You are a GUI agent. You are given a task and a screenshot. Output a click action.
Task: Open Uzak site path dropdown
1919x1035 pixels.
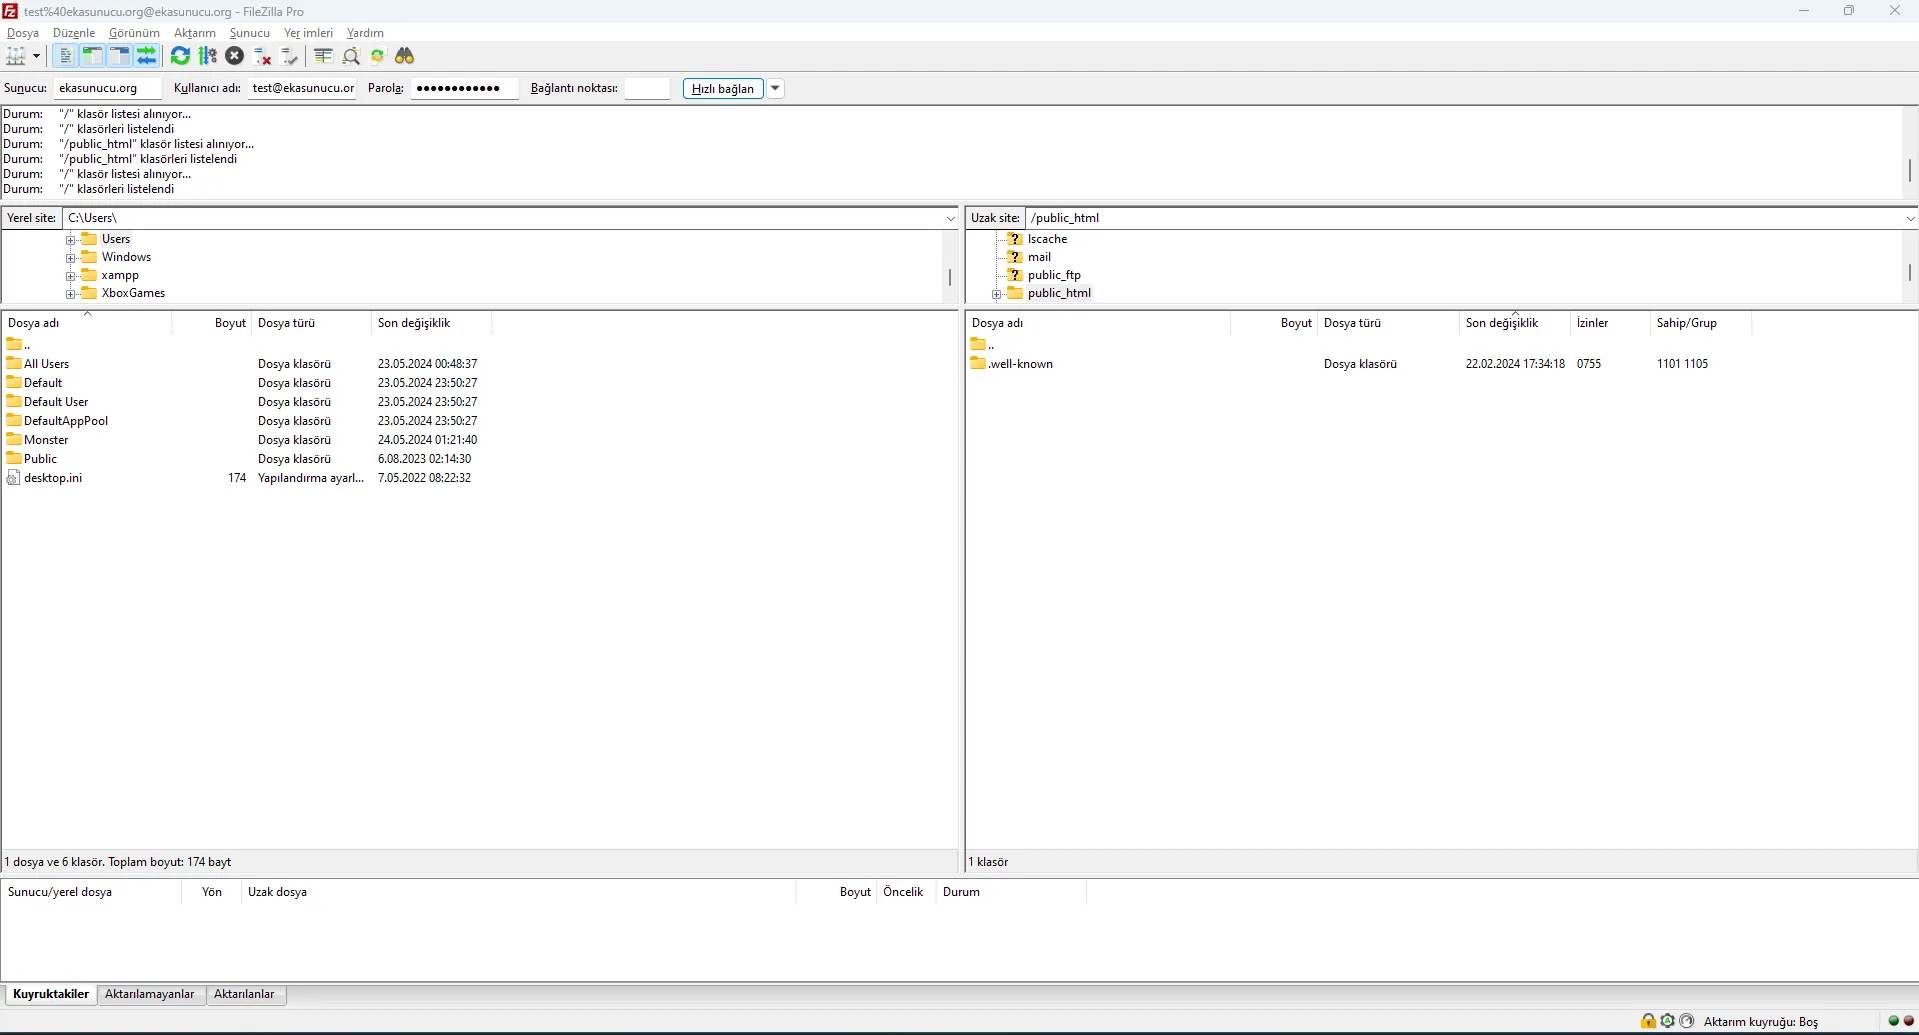coord(1910,218)
